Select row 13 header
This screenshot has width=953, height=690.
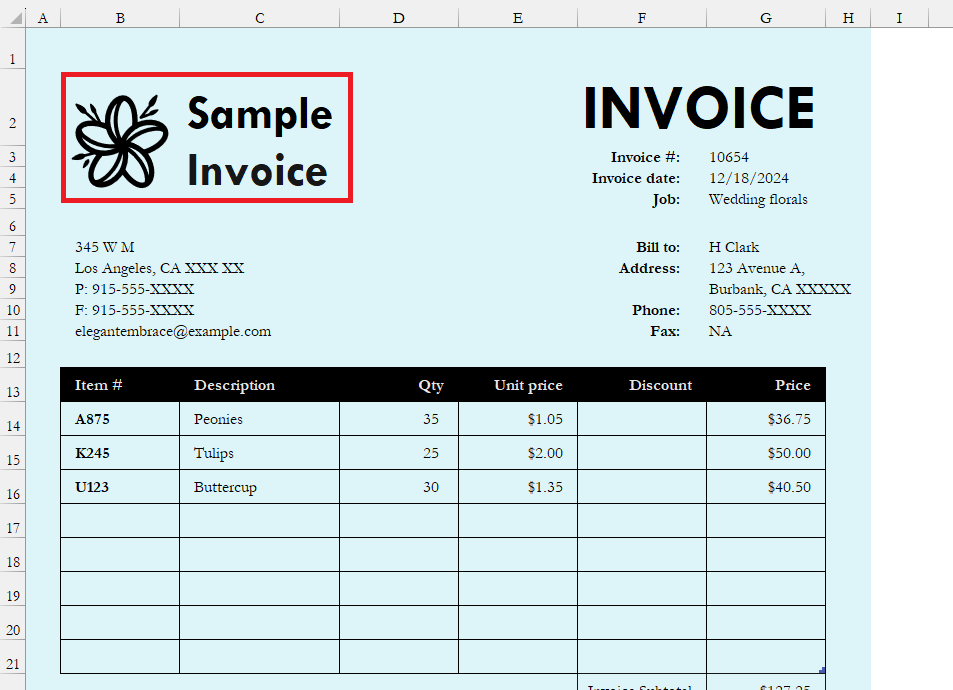(13, 385)
